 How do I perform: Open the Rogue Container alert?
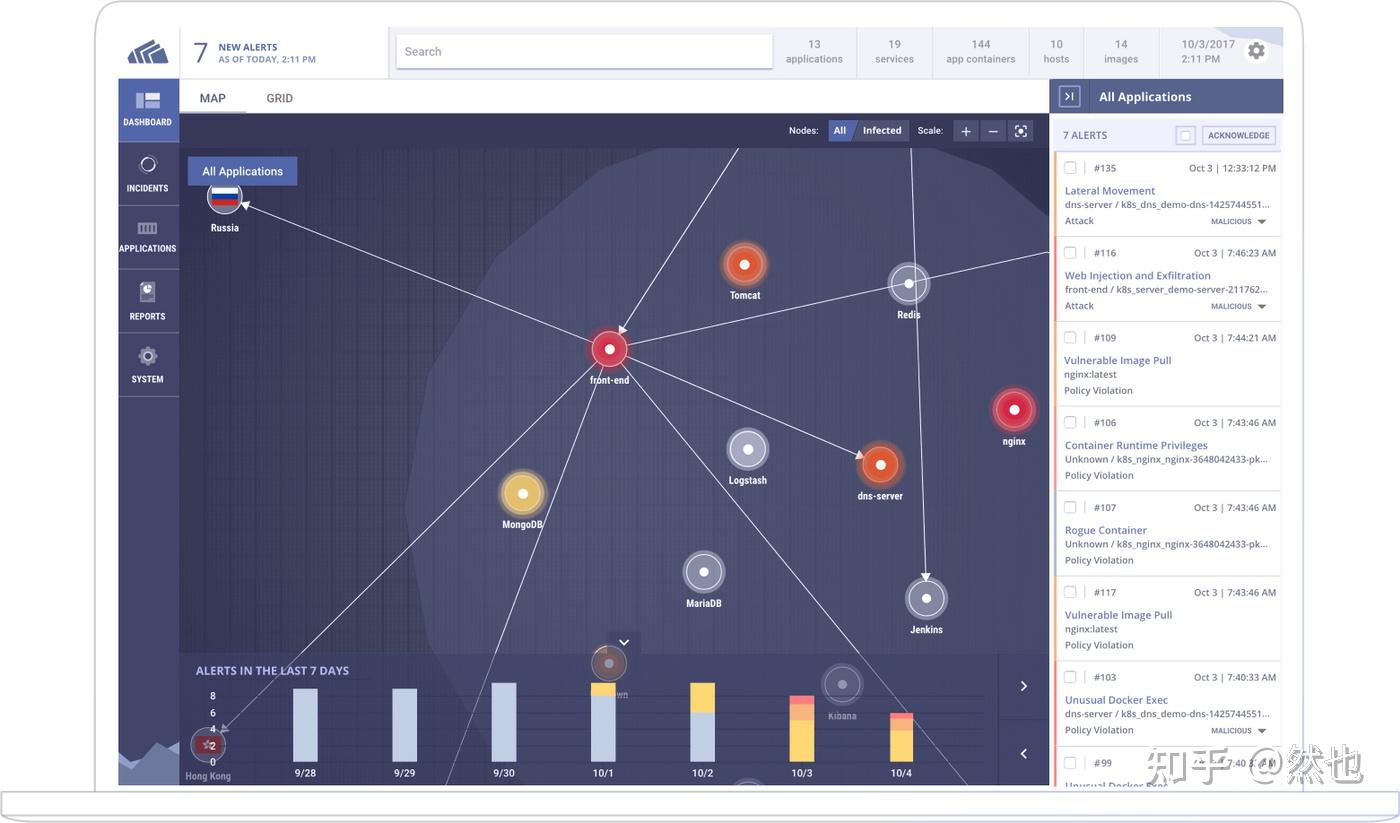(1106, 531)
